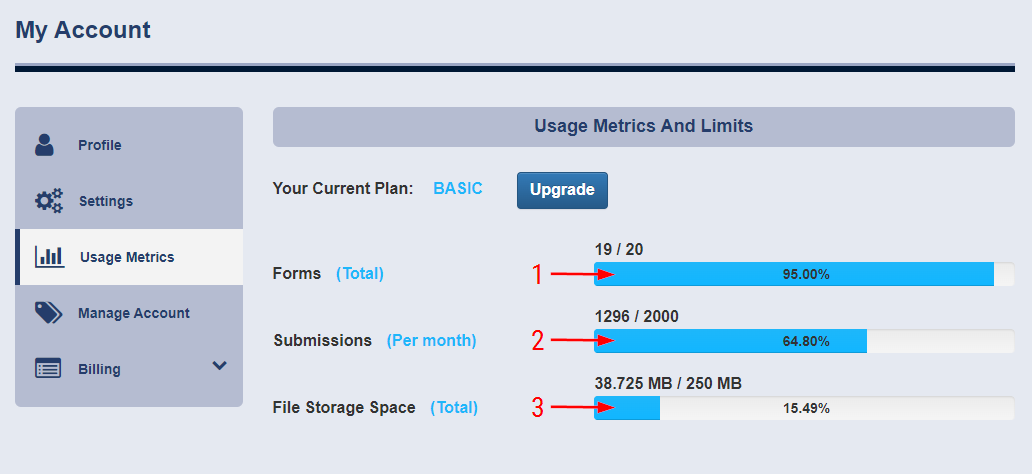Click the Usage Metrics bar chart icon
Image resolution: width=1032 pixels, height=474 pixels.
pos(49,257)
